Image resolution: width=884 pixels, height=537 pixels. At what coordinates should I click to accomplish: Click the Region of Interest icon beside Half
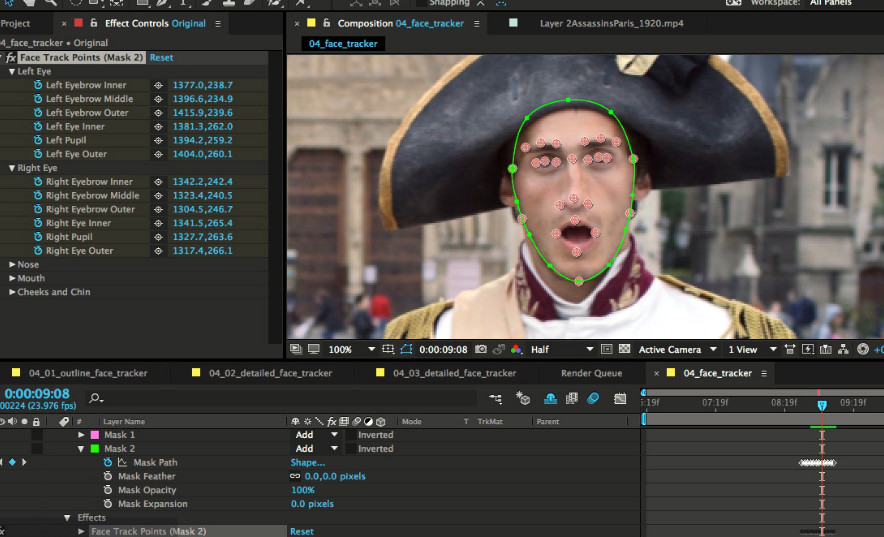coord(606,349)
